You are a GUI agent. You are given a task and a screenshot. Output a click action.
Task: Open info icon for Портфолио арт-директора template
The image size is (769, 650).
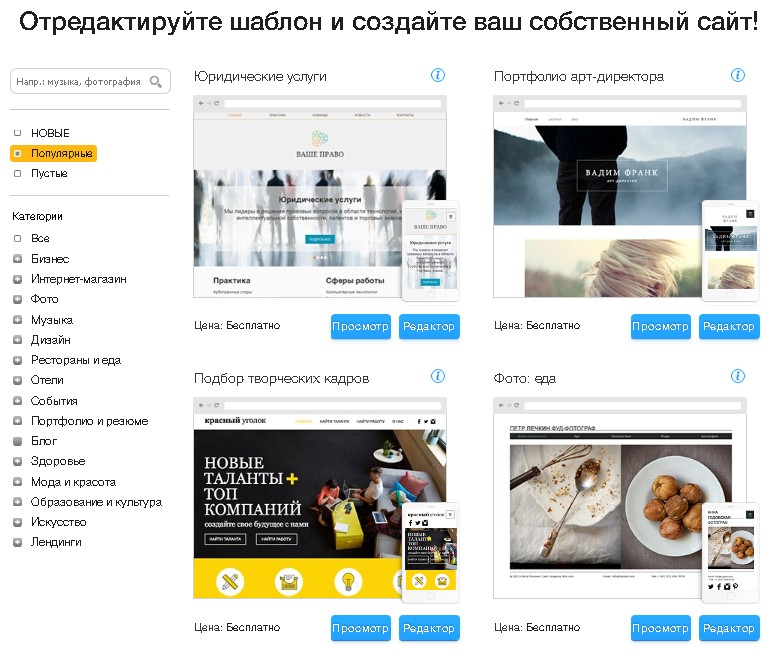click(x=738, y=75)
